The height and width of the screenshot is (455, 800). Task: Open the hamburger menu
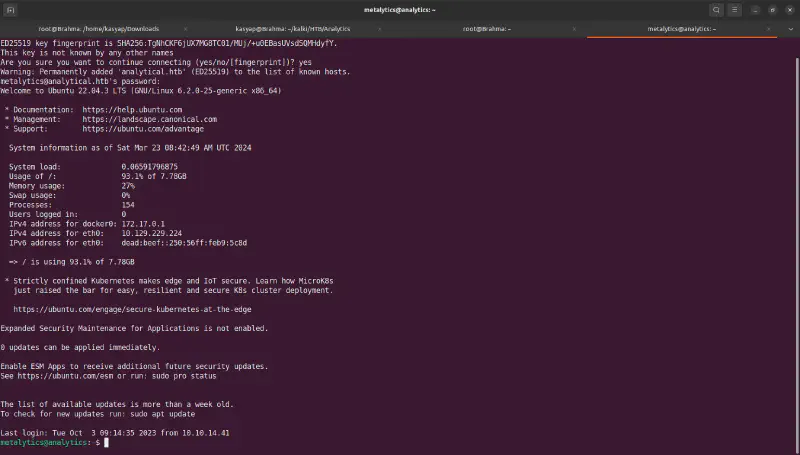click(x=735, y=9)
